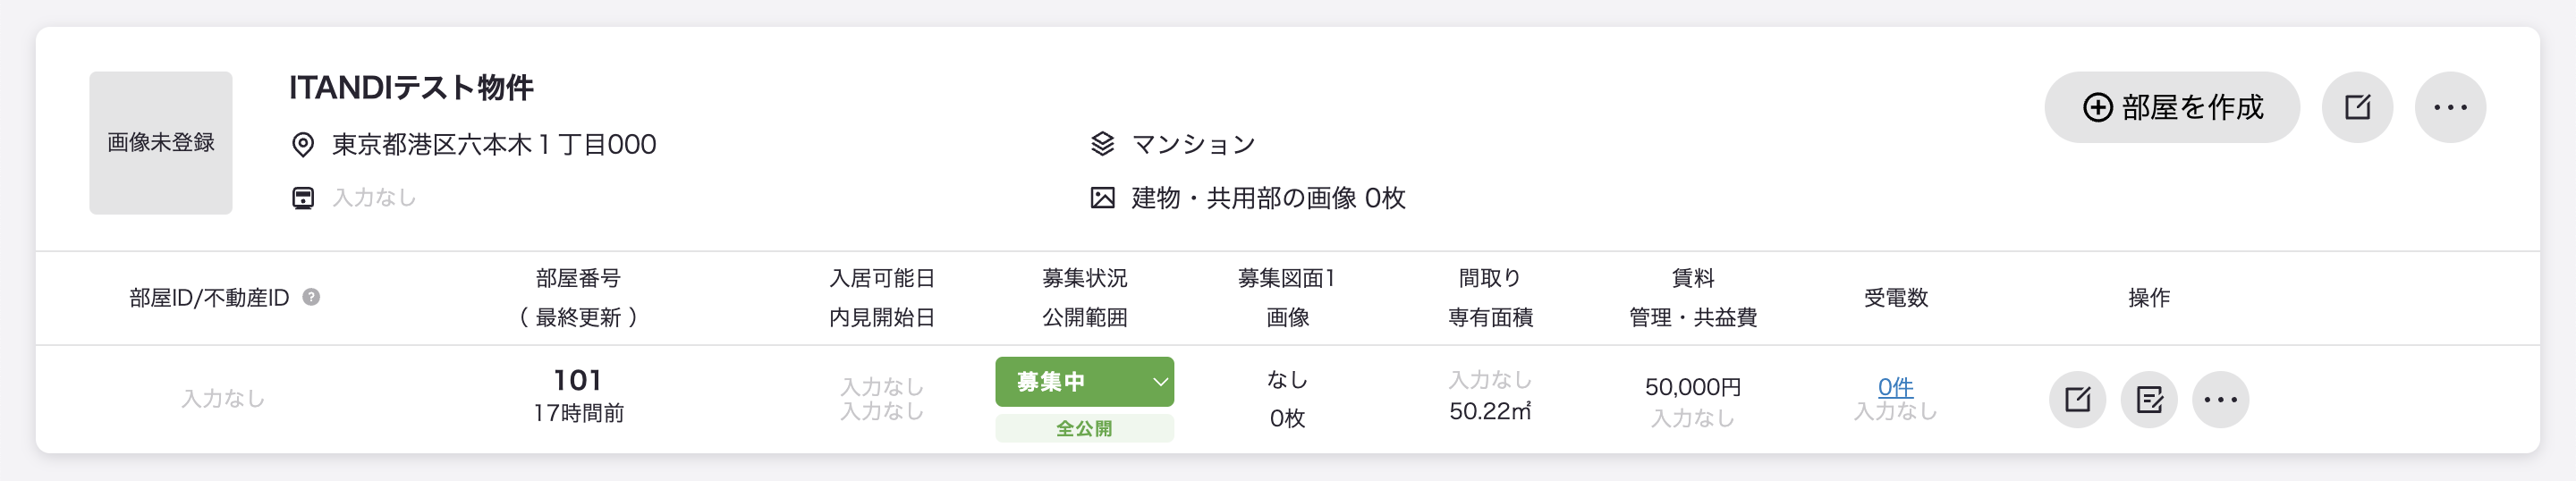Click the 画像未登録 thumbnail placeholder
Image resolution: width=2576 pixels, height=481 pixels.
coord(160,143)
